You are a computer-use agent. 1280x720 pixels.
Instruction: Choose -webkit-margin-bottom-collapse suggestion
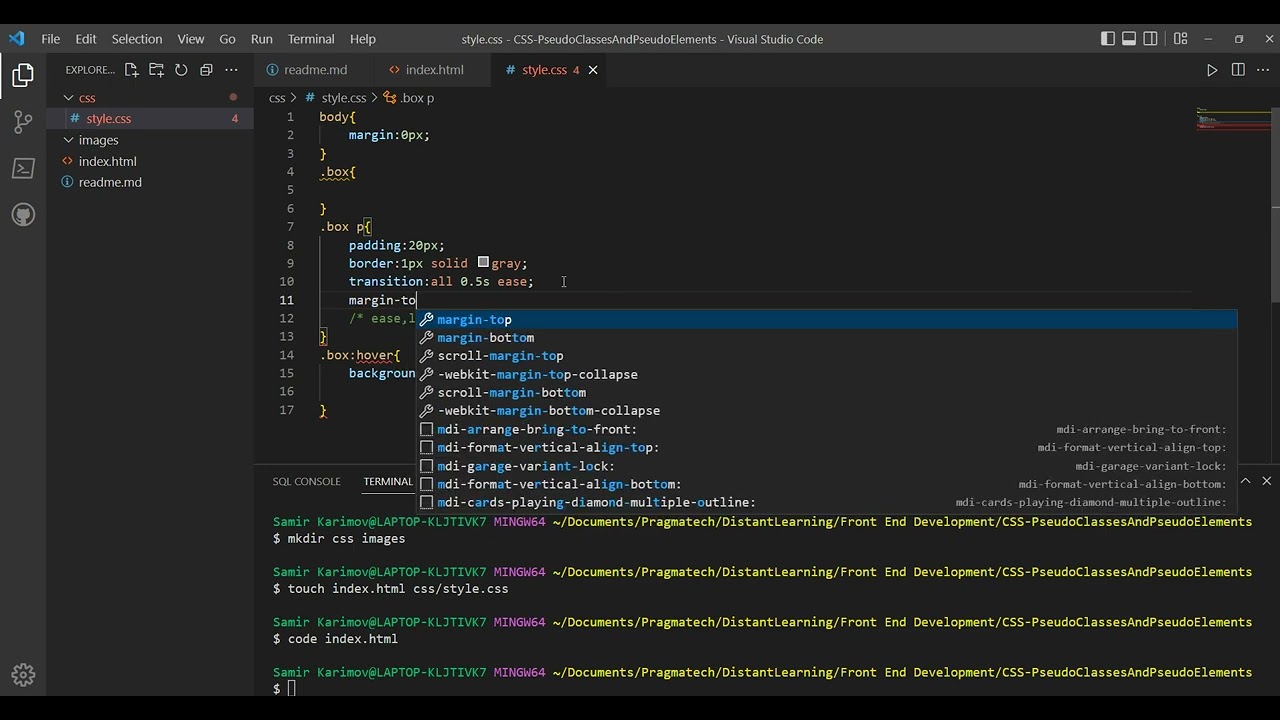pyautogui.click(x=826, y=411)
